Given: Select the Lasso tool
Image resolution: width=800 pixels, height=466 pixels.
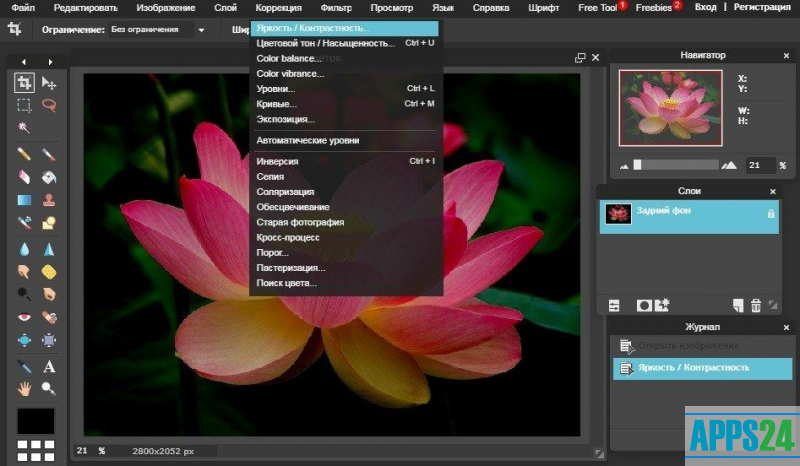Looking at the screenshot, I should pos(49,105).
